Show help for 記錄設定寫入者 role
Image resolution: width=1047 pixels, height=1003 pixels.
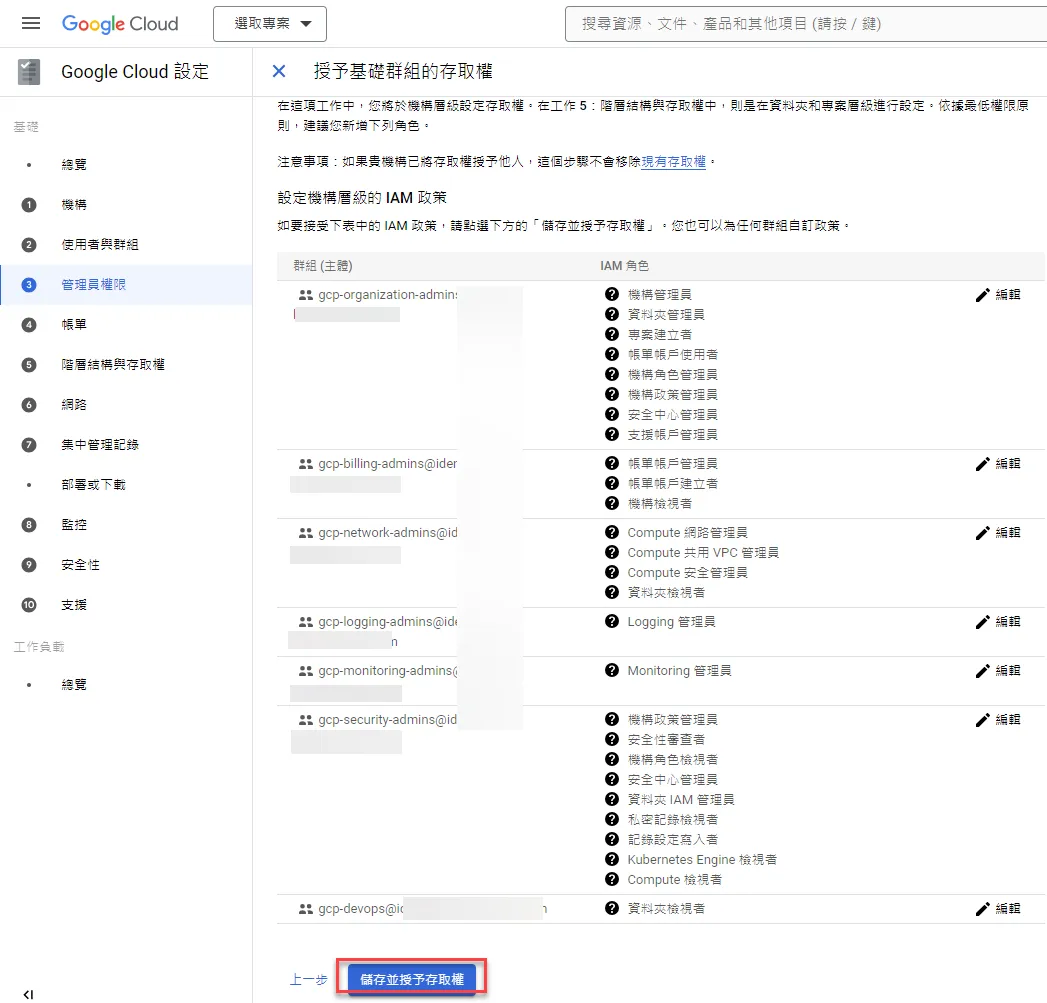tap(612, 839)
